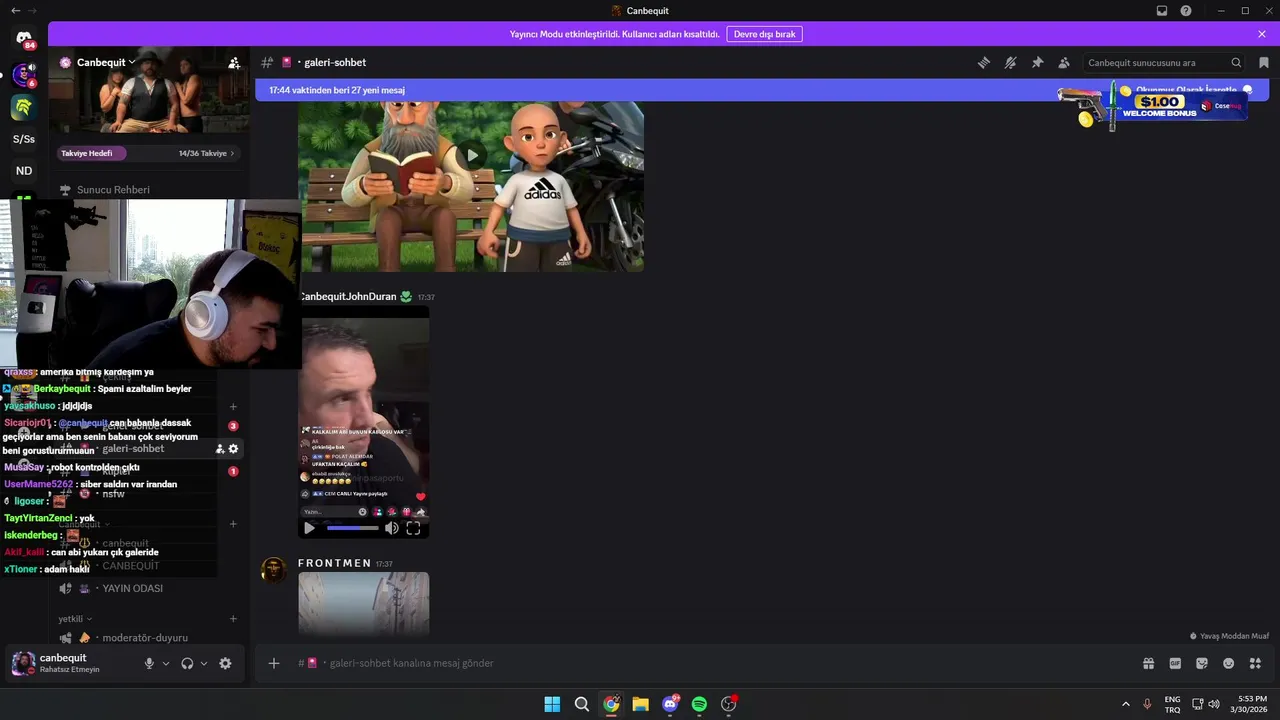Image resolution: width=1280 pixels, height=720 pixels.
Task: Select the S/Ss server in sidebar
Action: coord(24,139)
